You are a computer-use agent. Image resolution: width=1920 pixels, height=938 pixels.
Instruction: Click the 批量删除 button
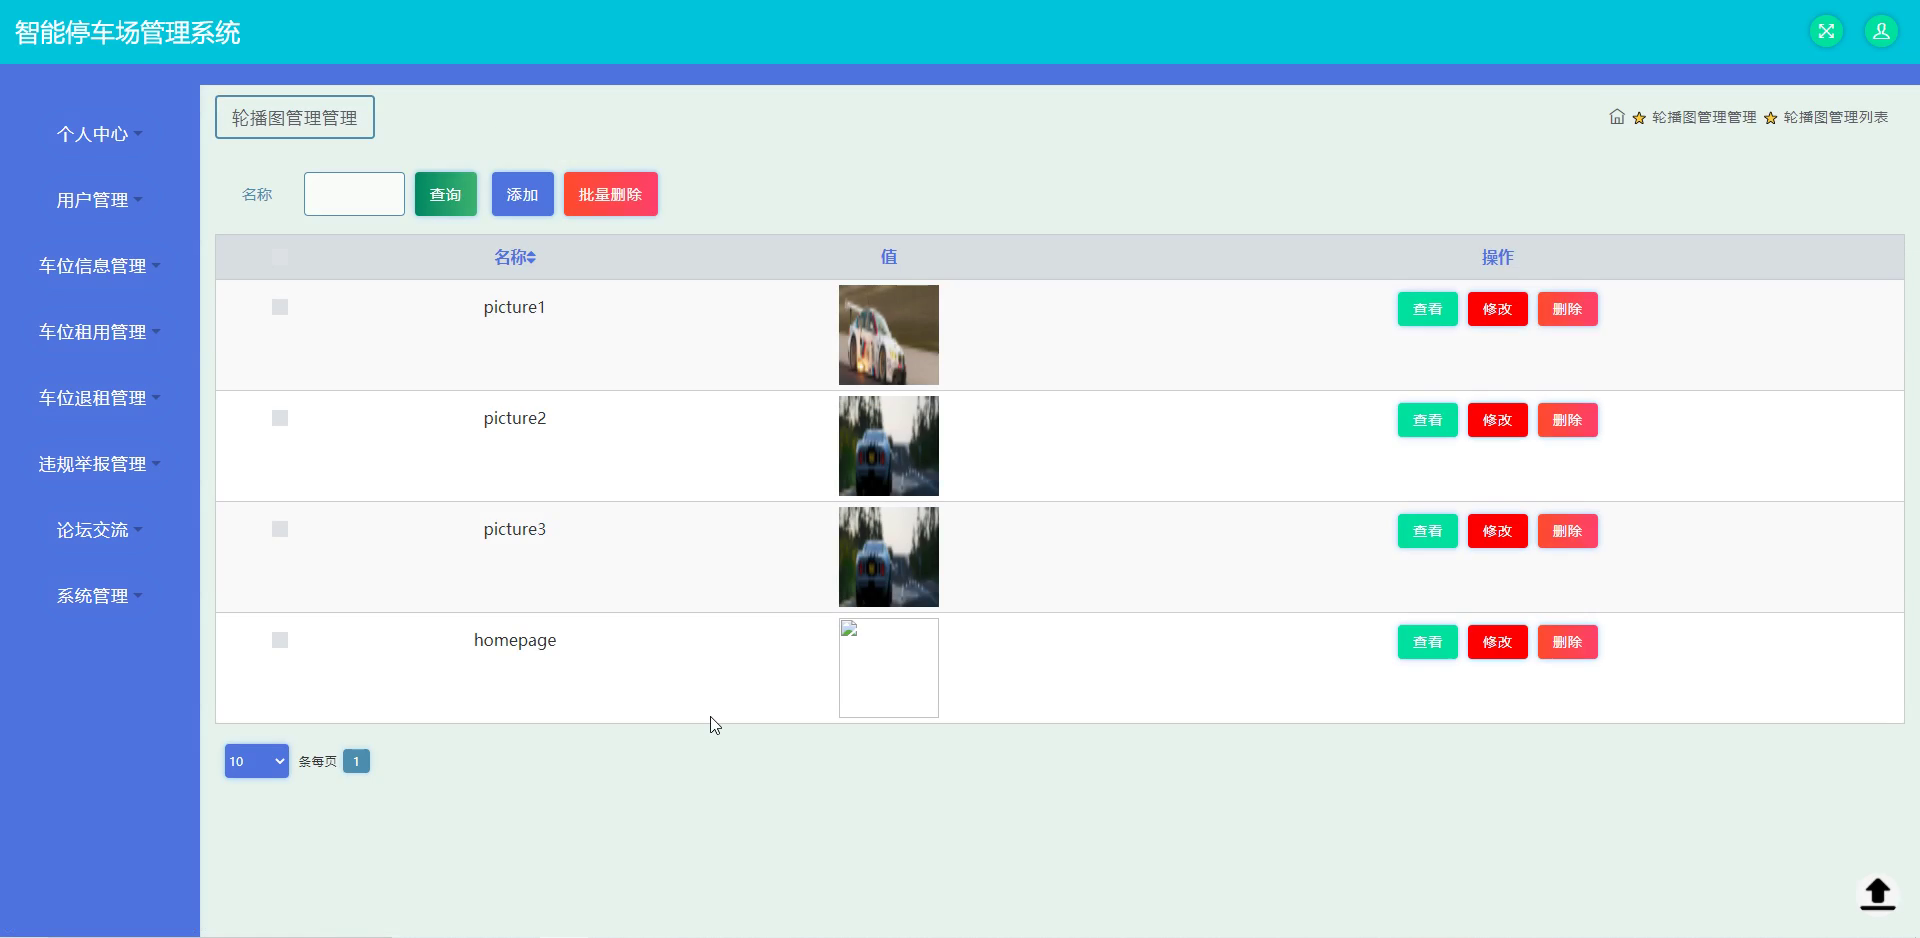tap(611, 194)
